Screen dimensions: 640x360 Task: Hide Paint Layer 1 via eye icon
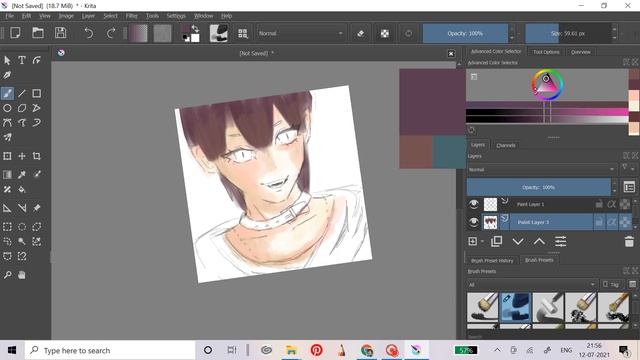click(473, 204)
